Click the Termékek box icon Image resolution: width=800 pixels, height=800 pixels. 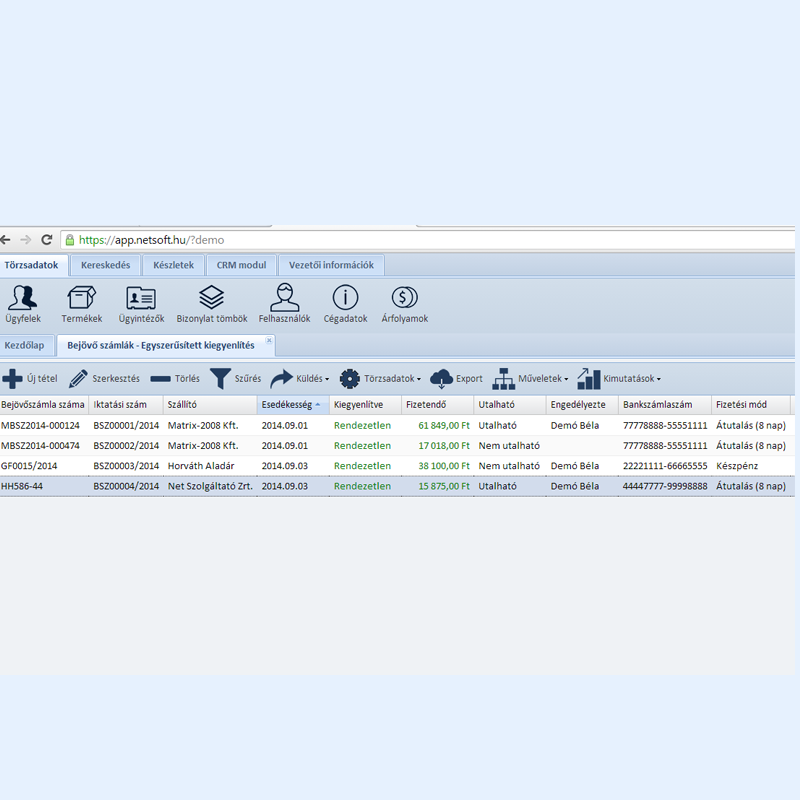(x=81, y=298)
